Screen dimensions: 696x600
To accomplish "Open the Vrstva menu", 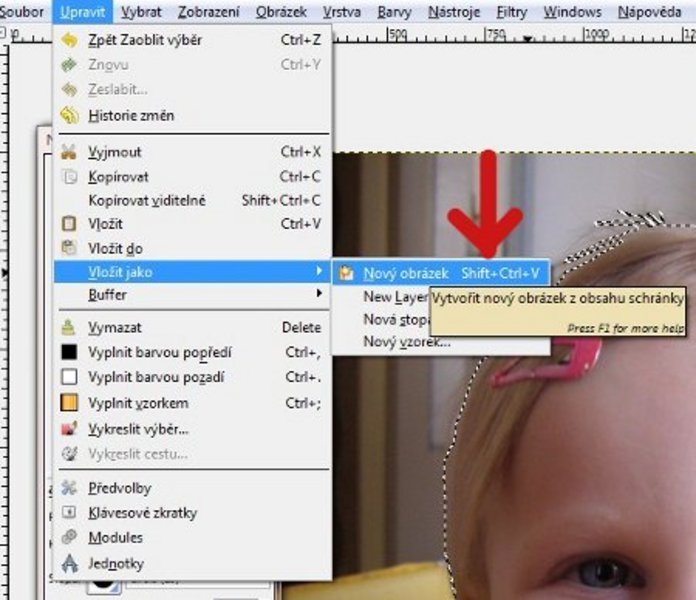I will (342, 12).
